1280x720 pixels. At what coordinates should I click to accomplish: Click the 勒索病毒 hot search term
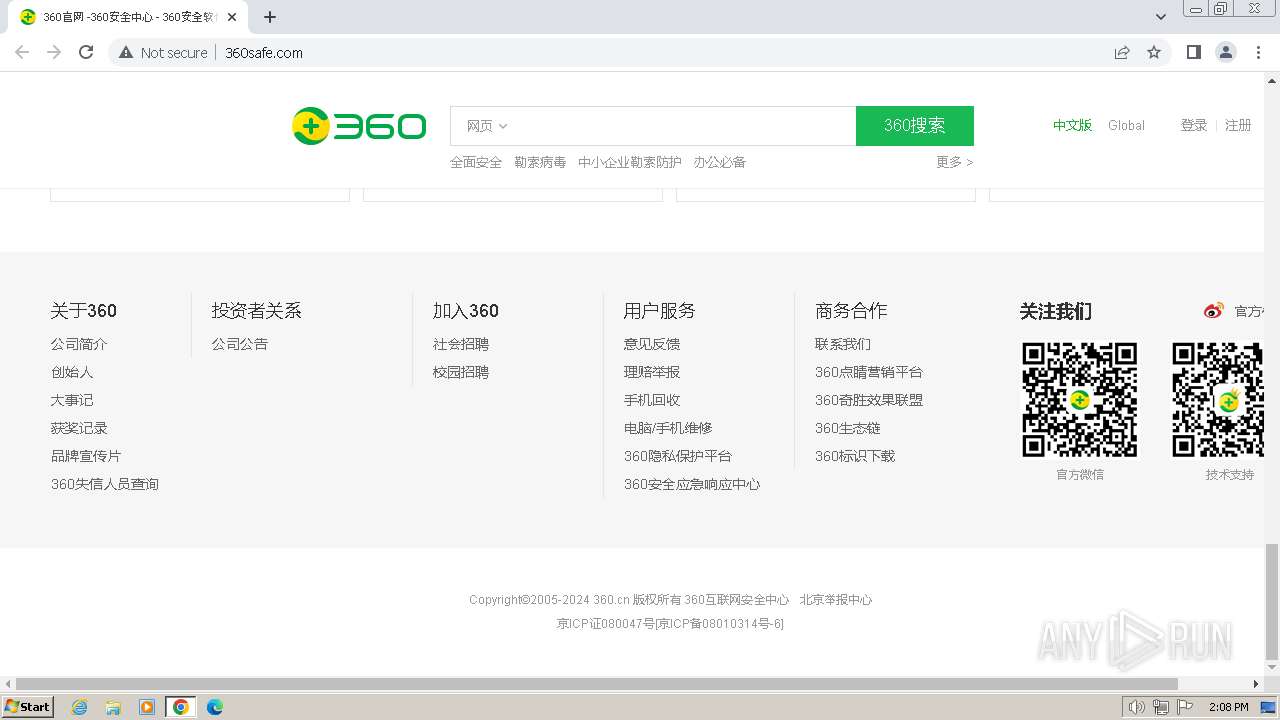coord(540,162)
